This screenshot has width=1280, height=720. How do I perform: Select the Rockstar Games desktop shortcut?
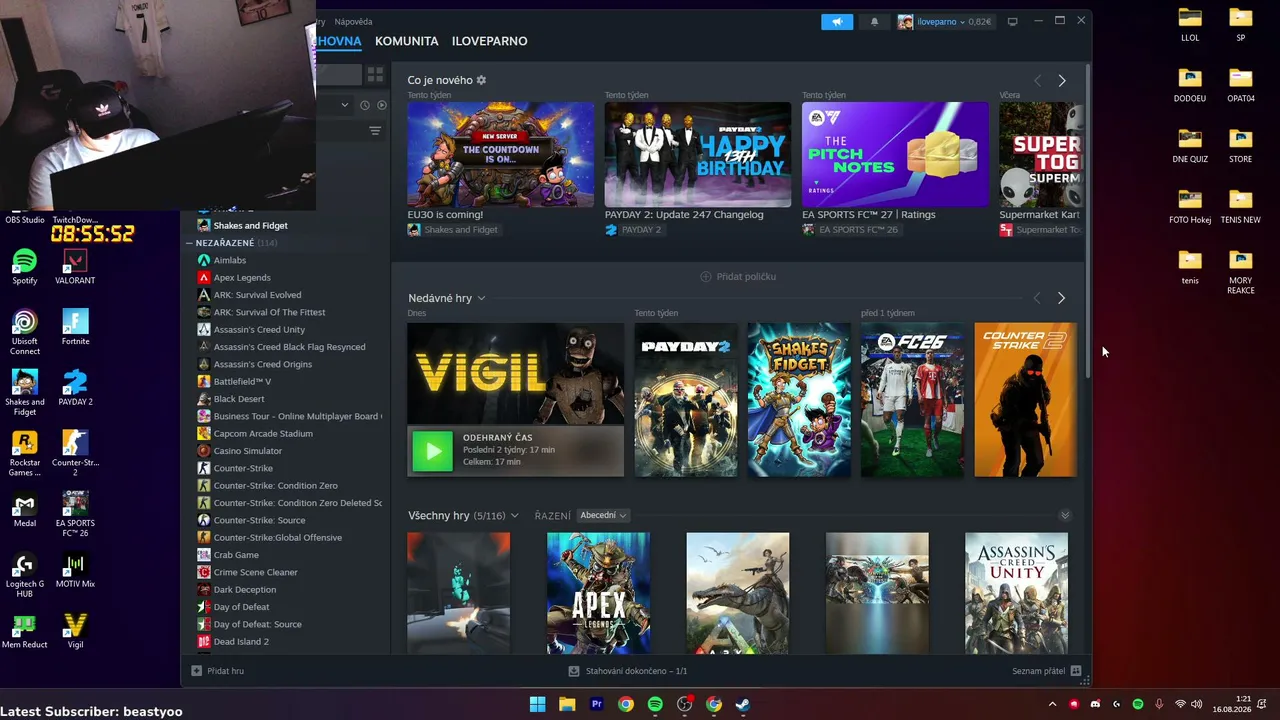tap(25, 453)
